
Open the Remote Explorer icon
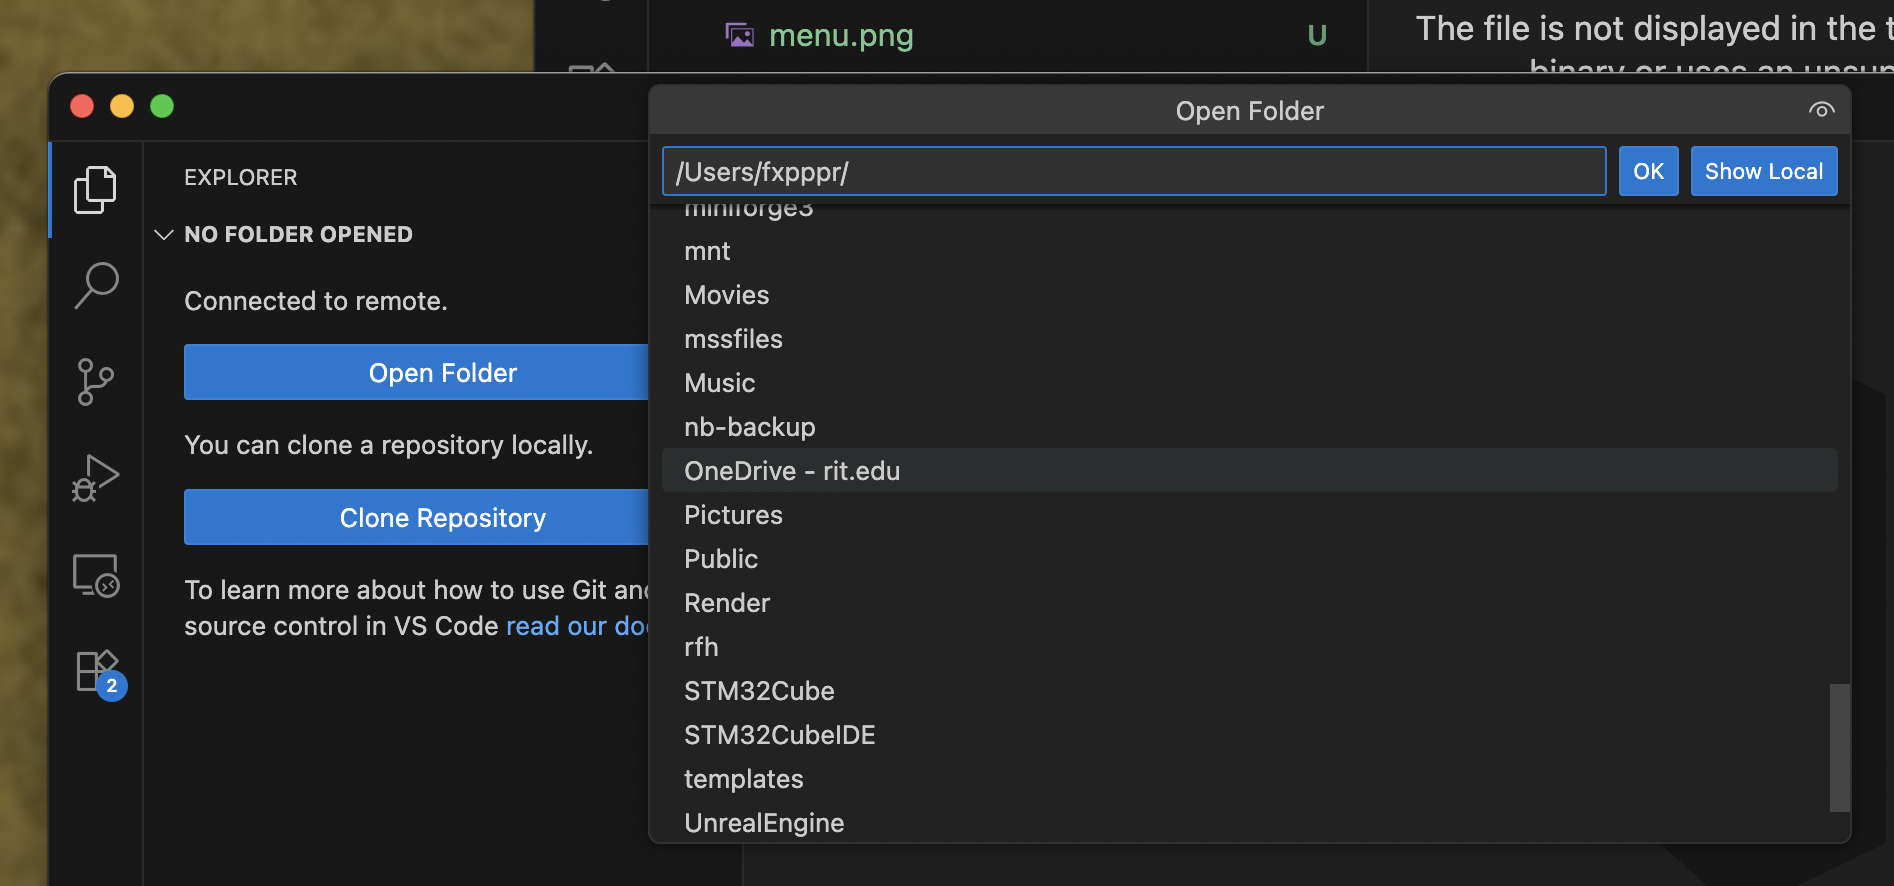[95, 576]
